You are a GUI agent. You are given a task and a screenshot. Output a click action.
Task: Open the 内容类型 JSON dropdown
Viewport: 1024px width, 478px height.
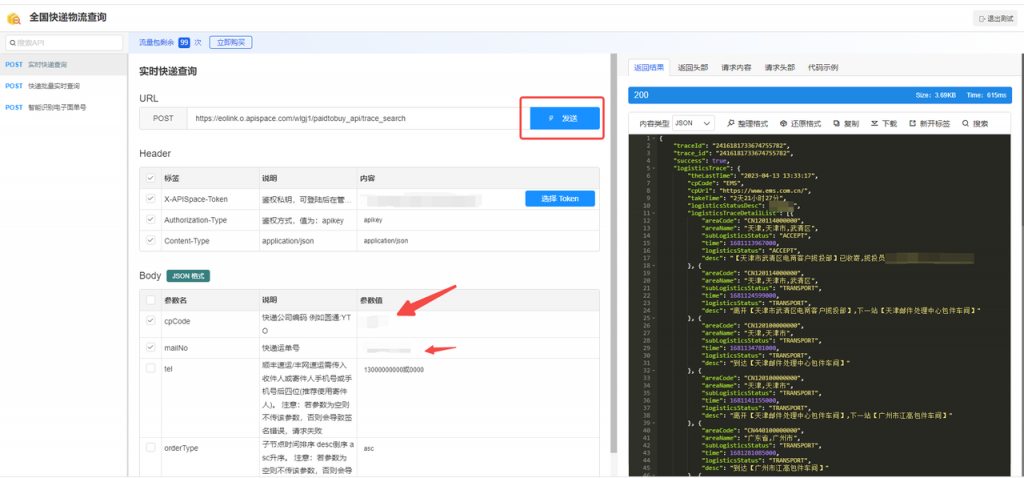[x=694, y=123]
